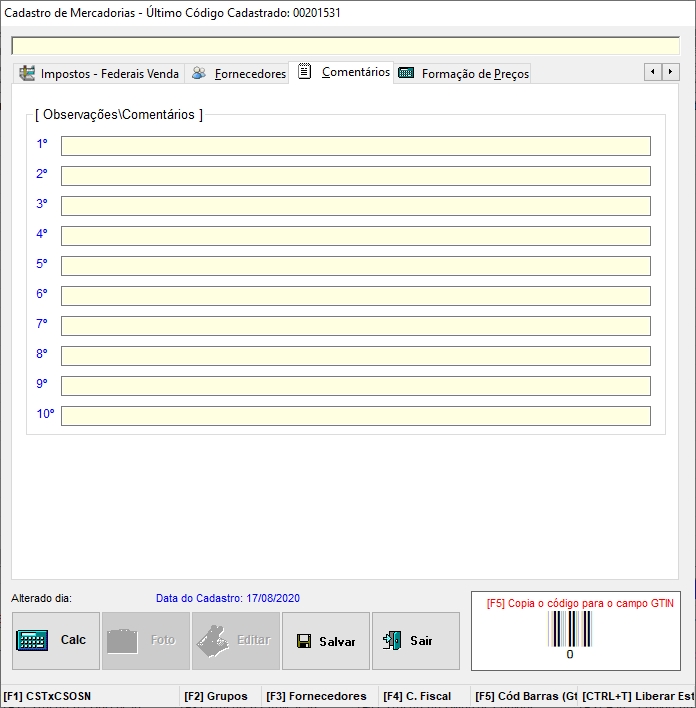The width and height of the screenshot is (696, 708).
Task: Click the Comentários tab notepad icon
Action: click(x=305, y=72)
